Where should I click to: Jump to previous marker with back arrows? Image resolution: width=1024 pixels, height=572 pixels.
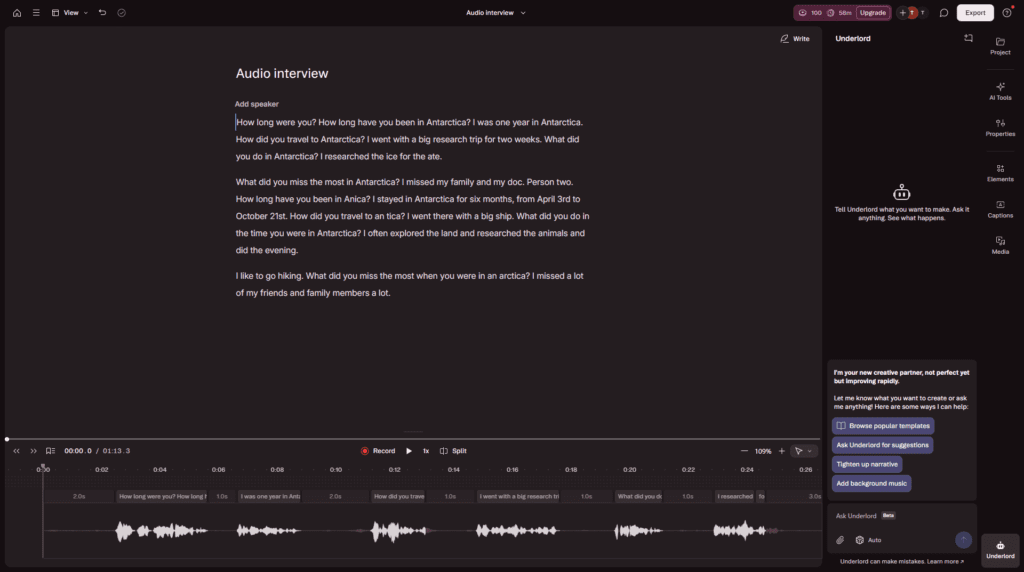[x=16, y=451]
